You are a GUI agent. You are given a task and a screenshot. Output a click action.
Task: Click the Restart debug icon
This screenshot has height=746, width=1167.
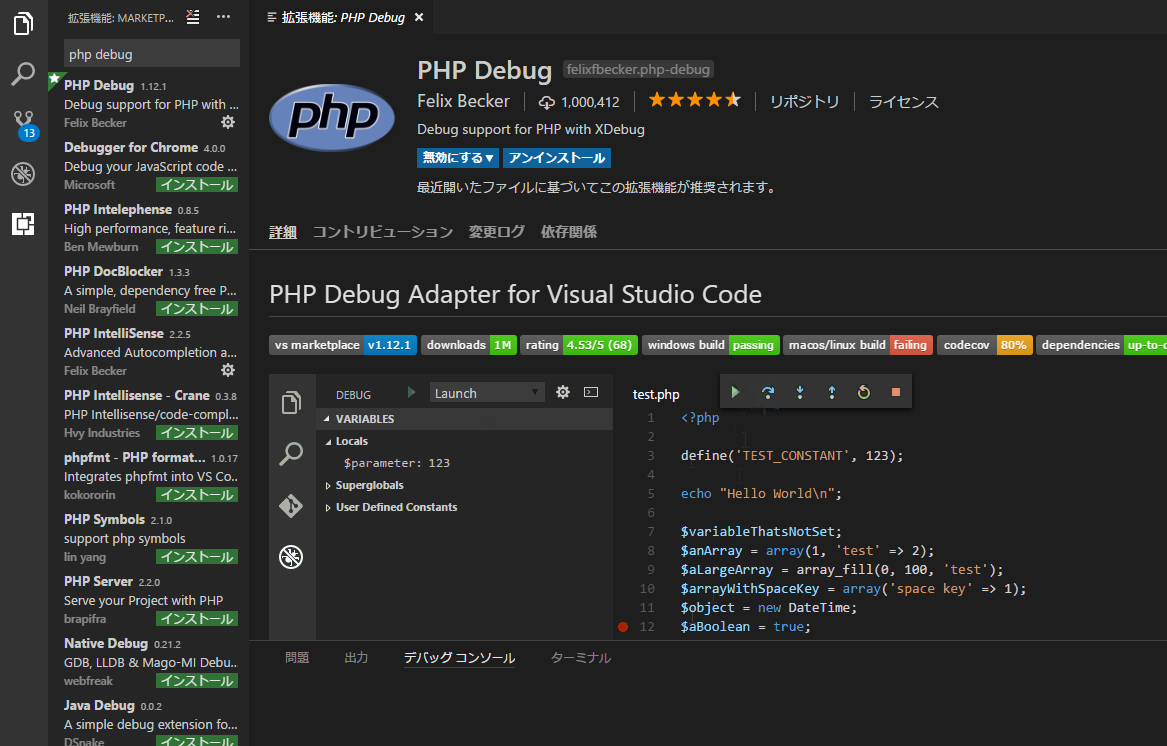[864, 392]
